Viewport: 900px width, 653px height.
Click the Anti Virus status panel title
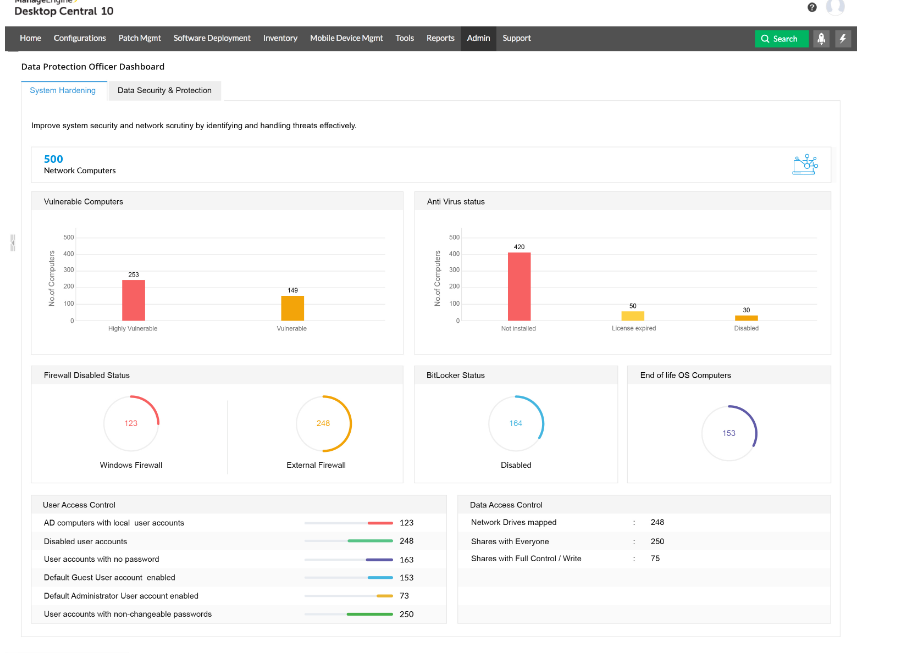(x=456, y=201)
